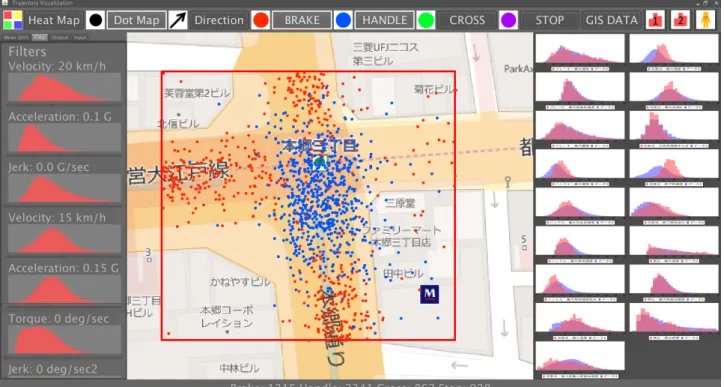Click the Acceleration: 0.15 G label

pyautogui.click(x=63, y=268)
